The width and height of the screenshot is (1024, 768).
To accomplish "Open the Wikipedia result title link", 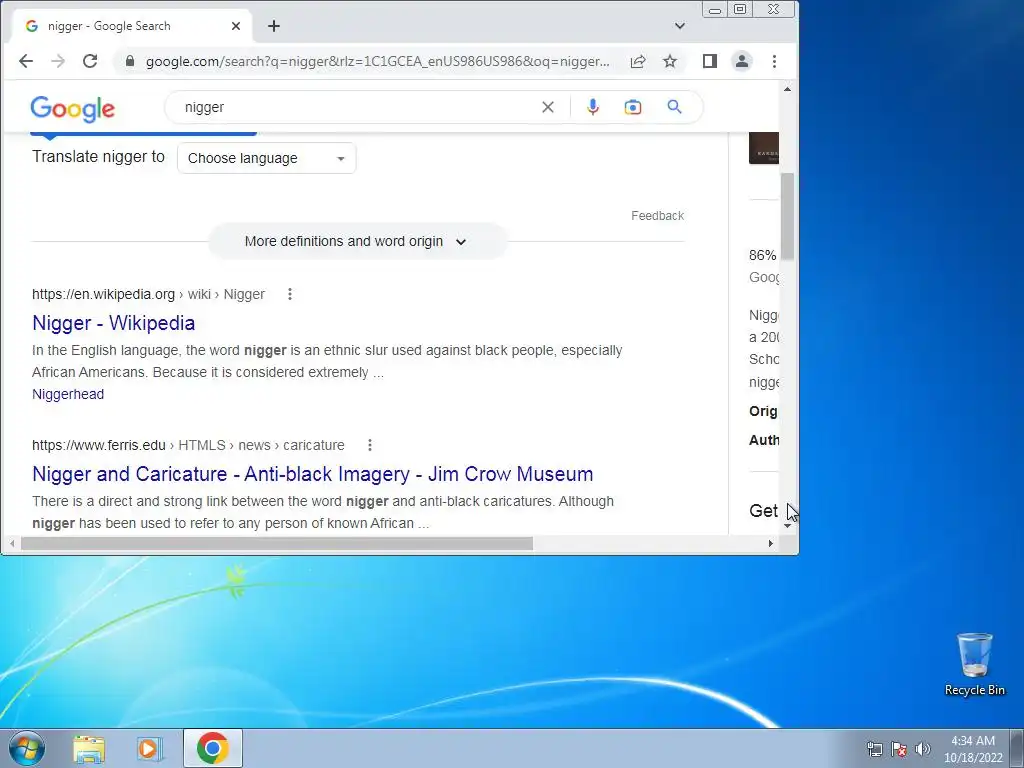I will [x=114, y=323].
